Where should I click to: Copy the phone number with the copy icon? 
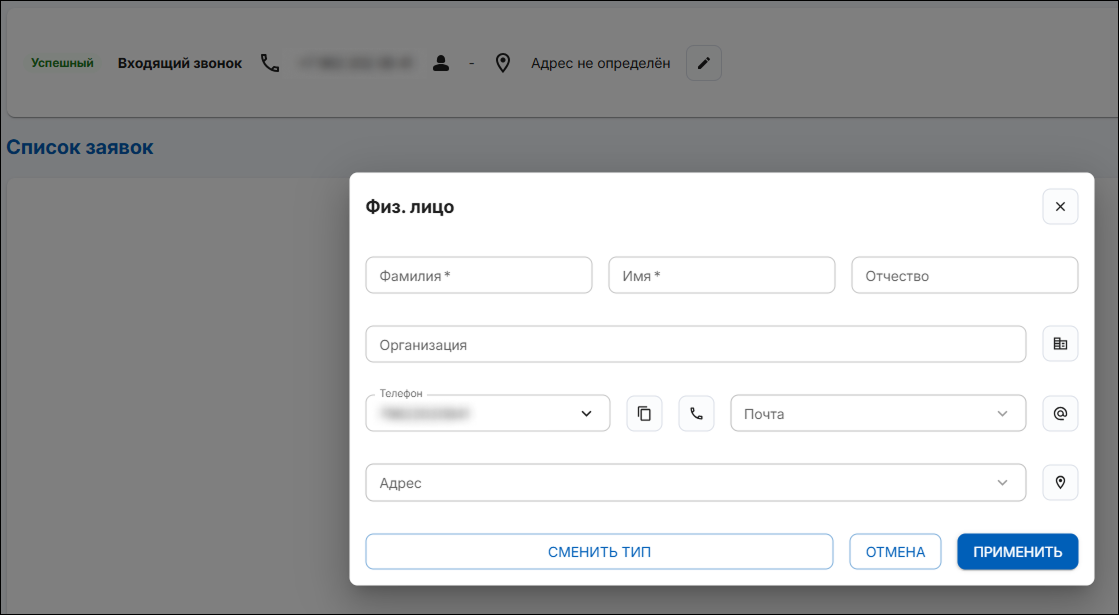[x=644, y=413]
